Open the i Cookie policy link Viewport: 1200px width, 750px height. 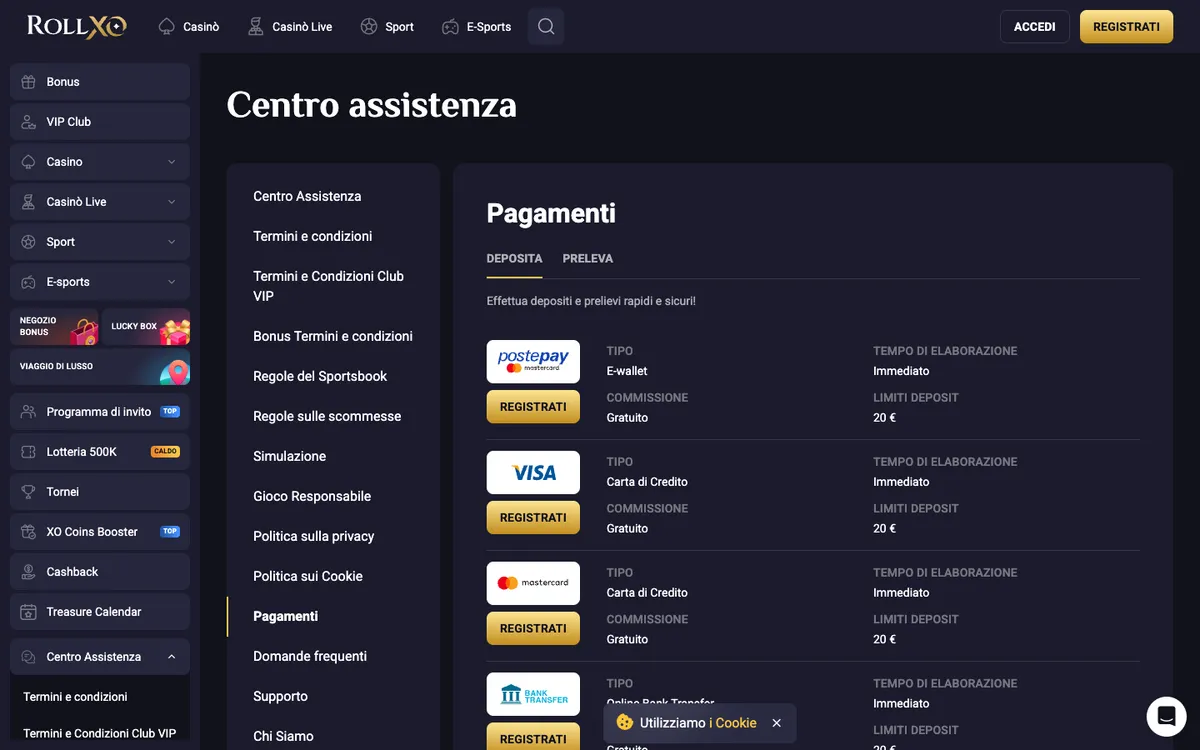point(733,723)
